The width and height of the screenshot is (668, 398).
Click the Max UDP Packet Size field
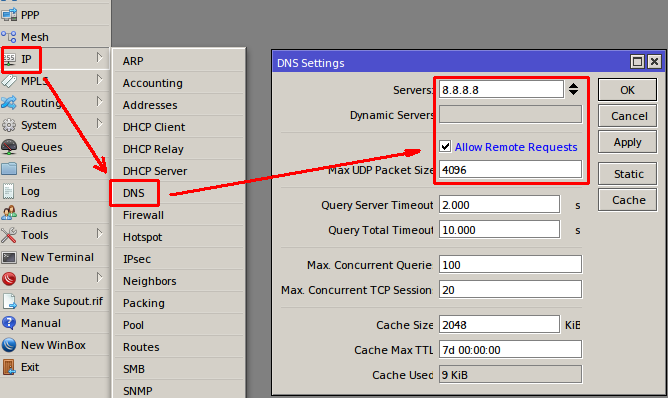[x=510, y=170]
